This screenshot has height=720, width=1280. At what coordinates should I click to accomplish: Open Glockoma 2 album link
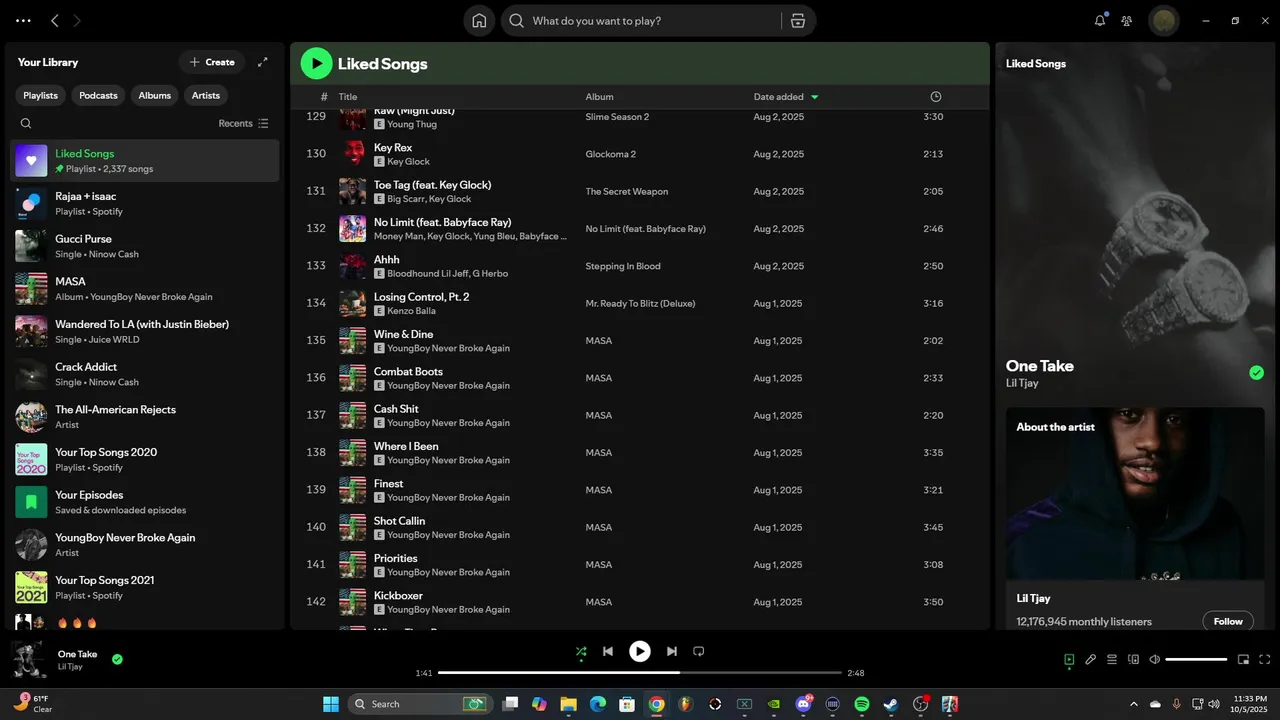(611, 154)
